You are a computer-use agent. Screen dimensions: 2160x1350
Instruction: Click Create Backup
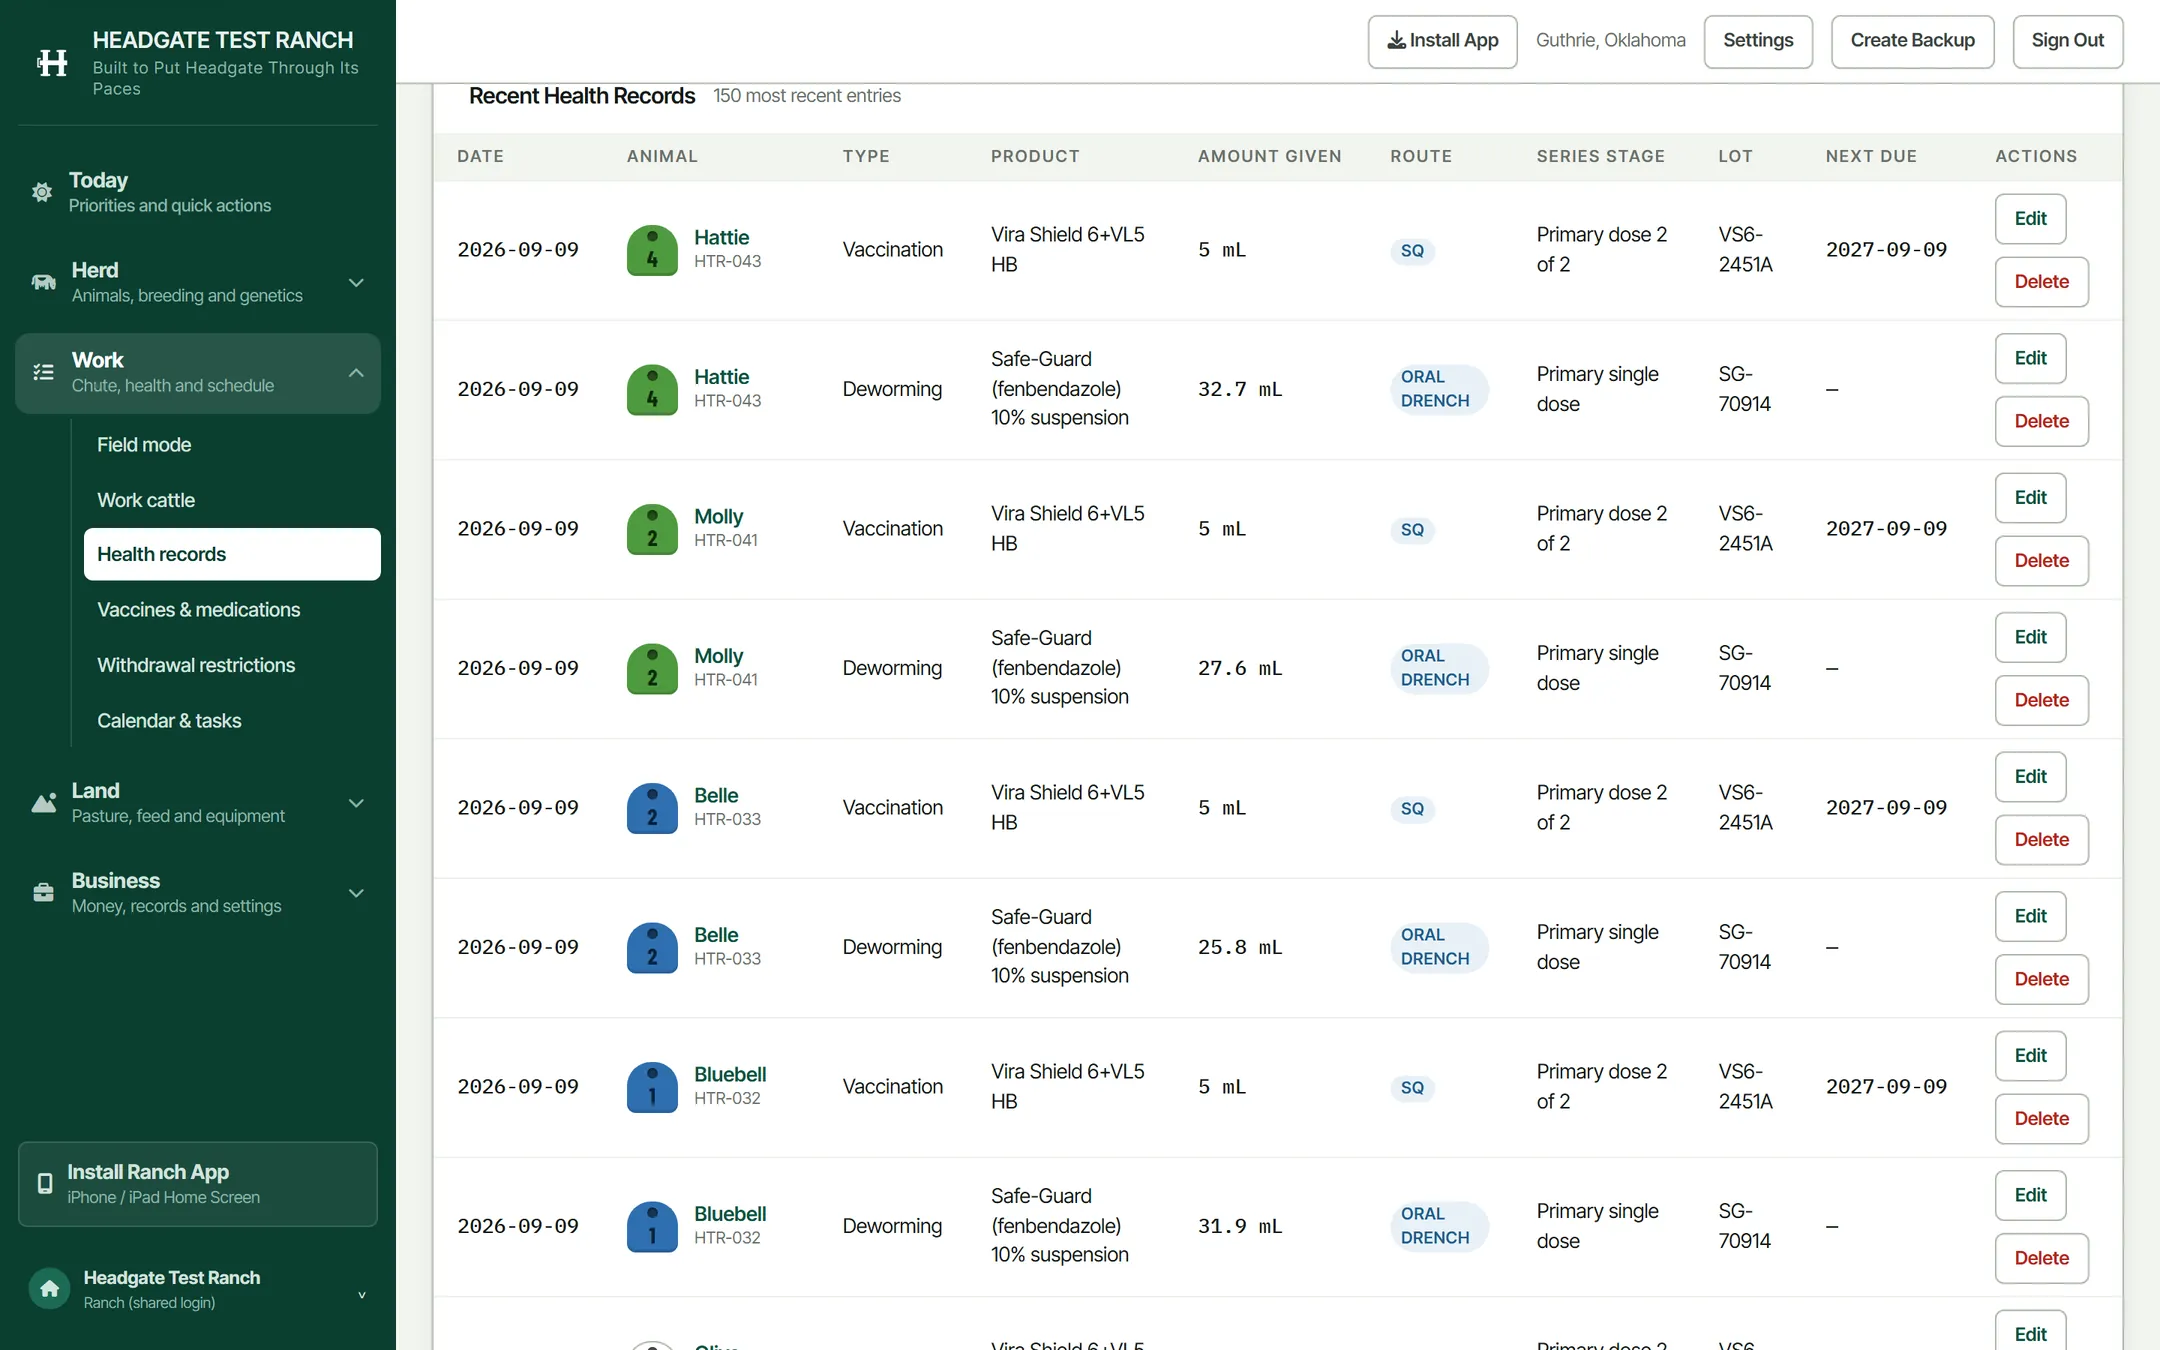(1912, 41)
